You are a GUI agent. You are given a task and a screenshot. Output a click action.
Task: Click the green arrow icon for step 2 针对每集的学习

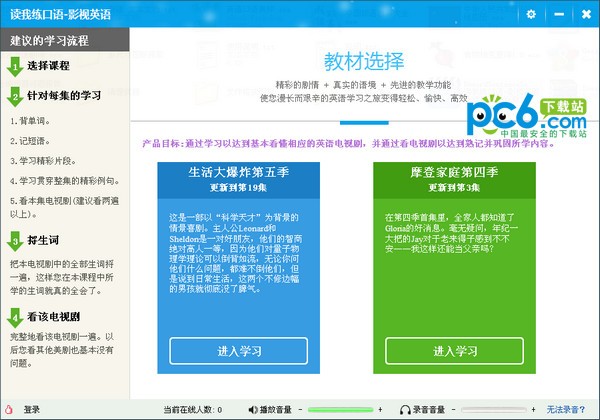(15, 97)
